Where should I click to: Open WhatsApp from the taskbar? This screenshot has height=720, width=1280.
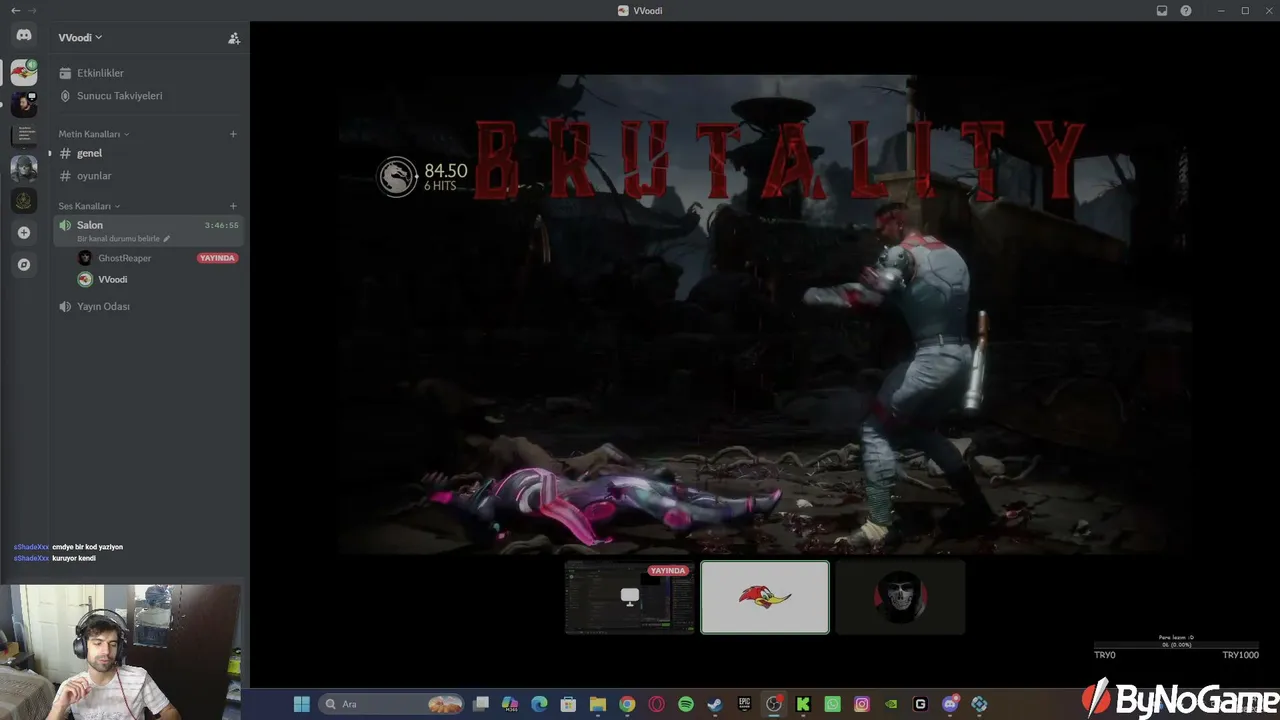click(x=832, y=704)
